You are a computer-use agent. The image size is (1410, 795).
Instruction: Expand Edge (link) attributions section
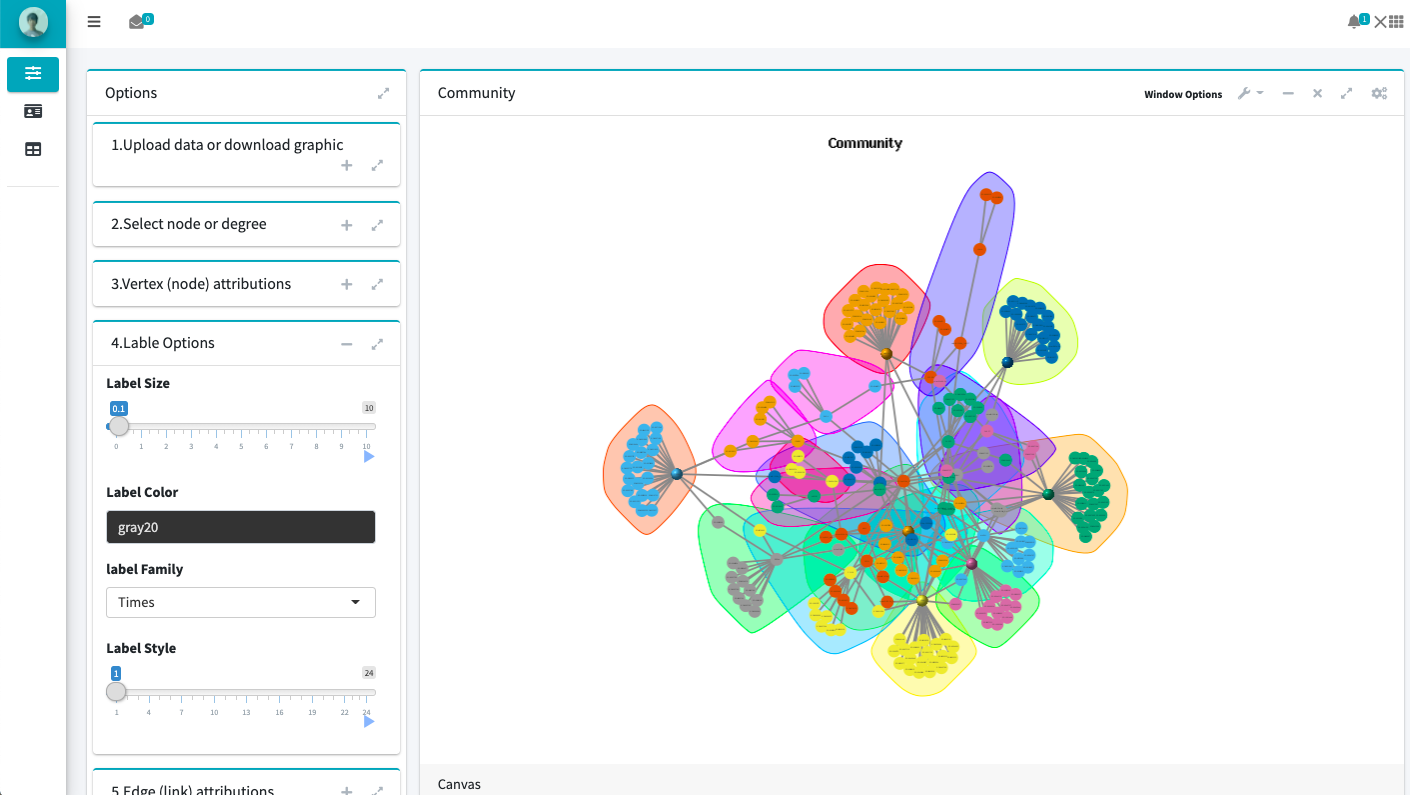pos(347,790)
